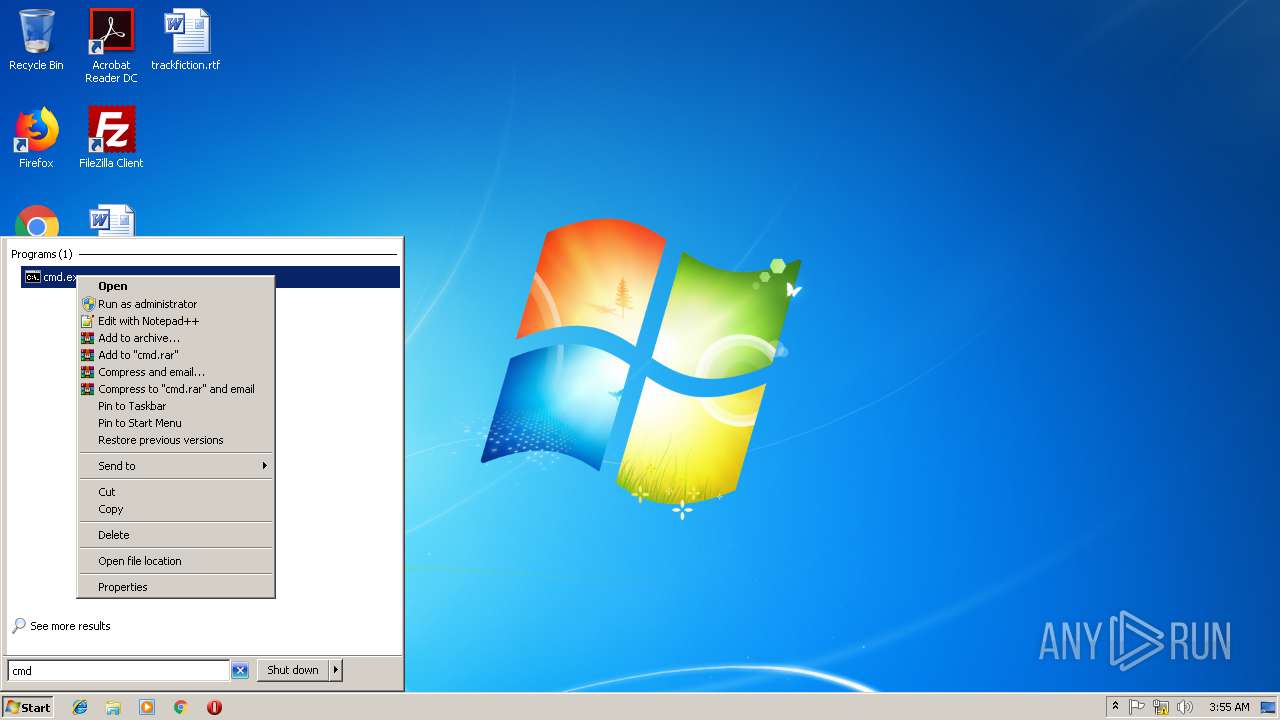This screenshot has height=720, width=1280.
Task: Open Windows Media Player from taskbar
Action: pos(147,707)
